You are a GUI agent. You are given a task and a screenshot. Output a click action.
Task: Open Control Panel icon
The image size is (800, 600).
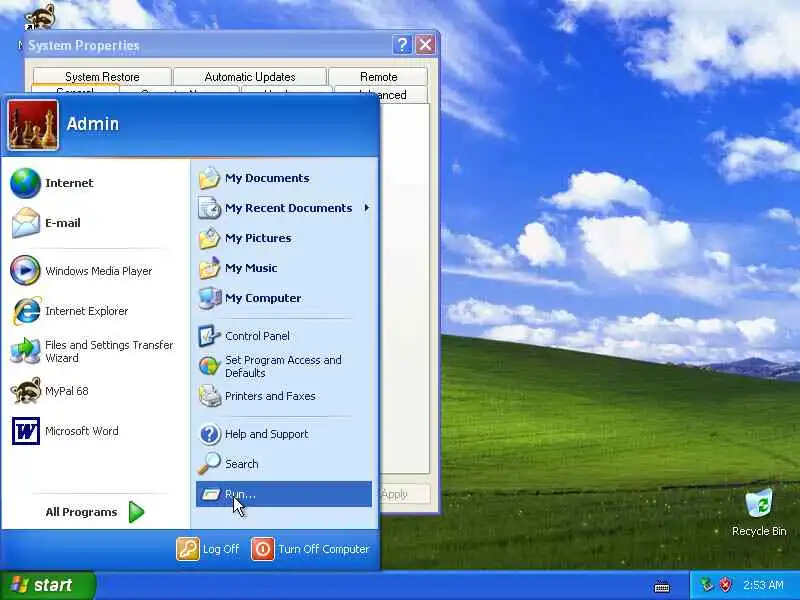pyautogui.click(x=209, y=336)
